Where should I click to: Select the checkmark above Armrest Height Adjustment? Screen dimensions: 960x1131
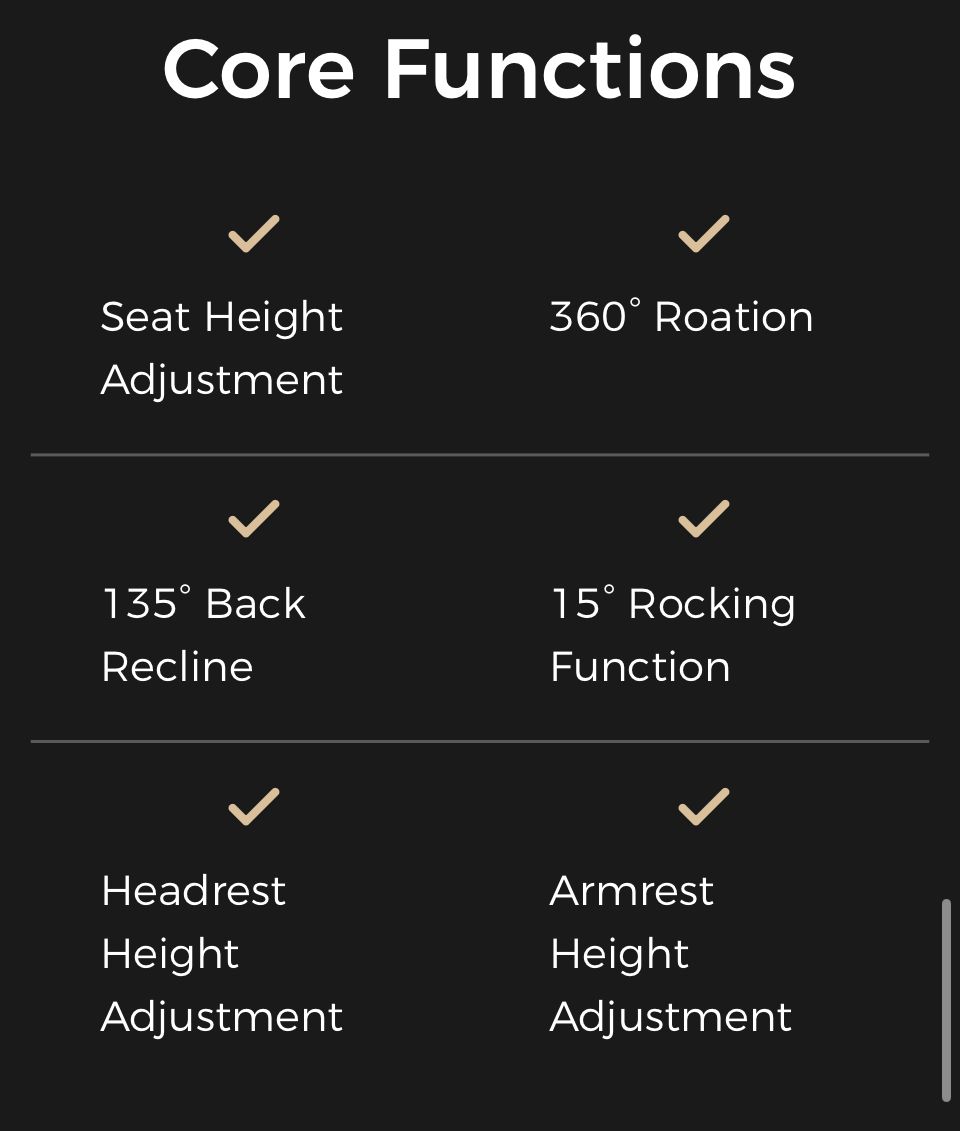coord(703,806)
